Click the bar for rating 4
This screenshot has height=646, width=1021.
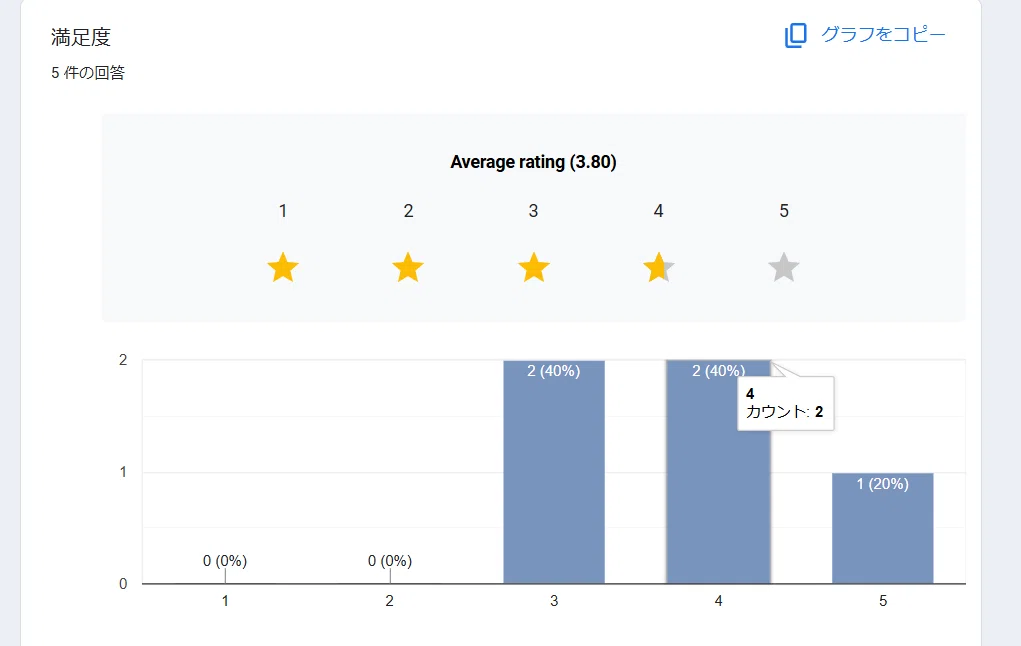(718, 471)
